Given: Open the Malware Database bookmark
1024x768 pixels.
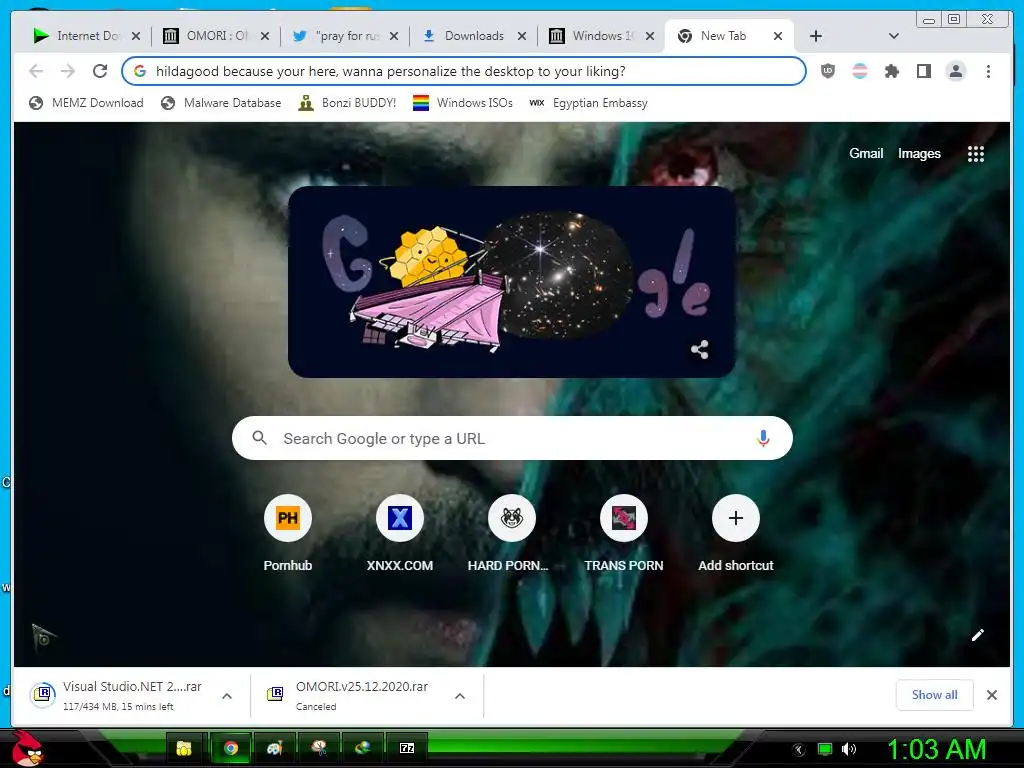Looking at the screenshot, I should [221, 103].
